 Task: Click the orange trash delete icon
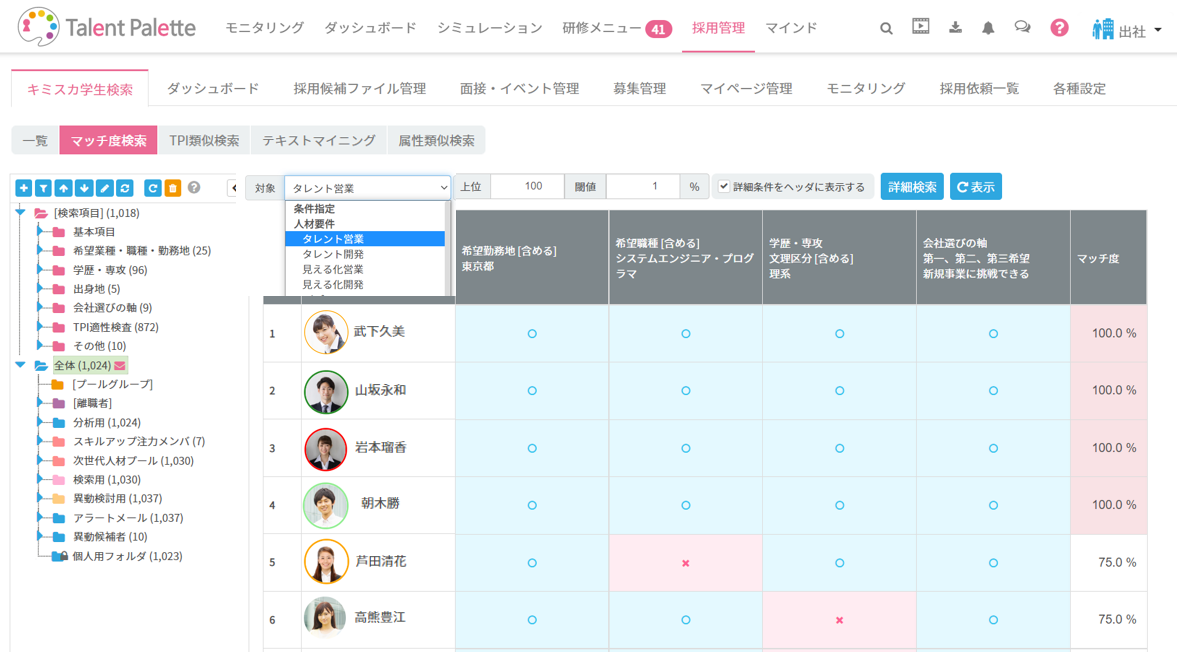[x=173, y=188]
